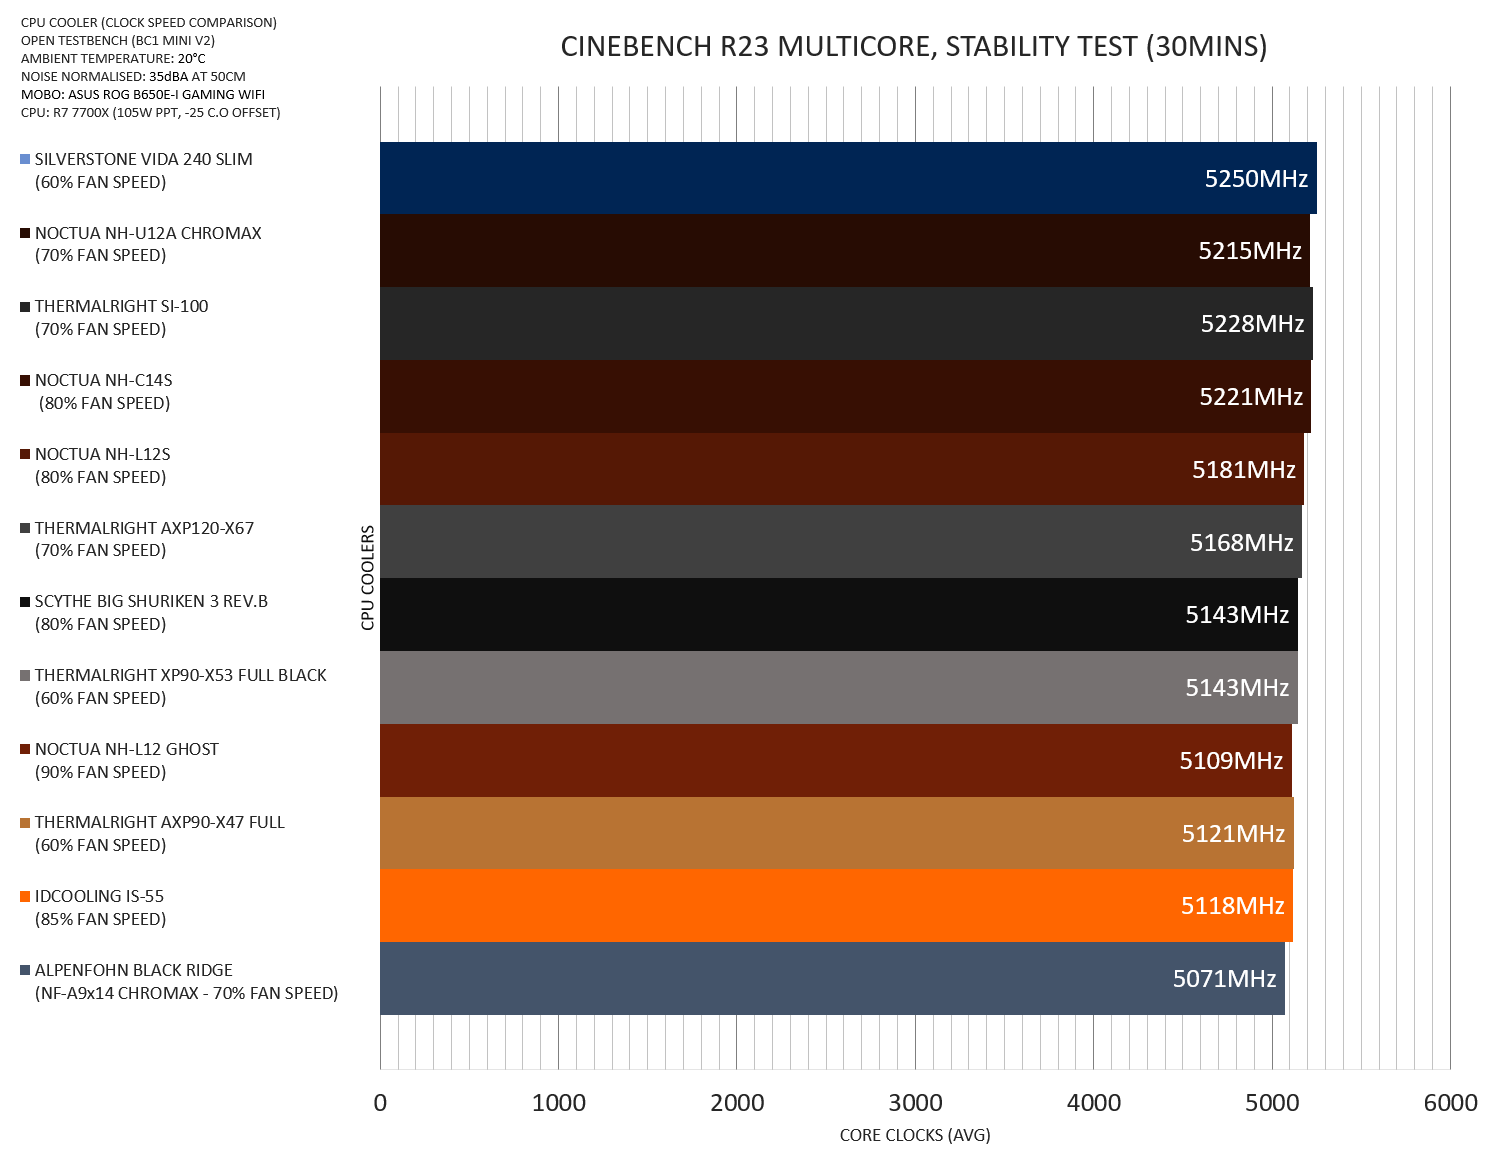Image resolution: width=1493 pixels, height=1155 pixels.
Task: Click the 5168MHz bar value label
Action: 1241,542
